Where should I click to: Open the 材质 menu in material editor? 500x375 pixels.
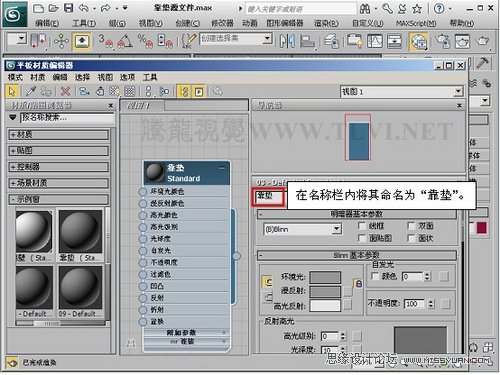(x=37, y=77)
